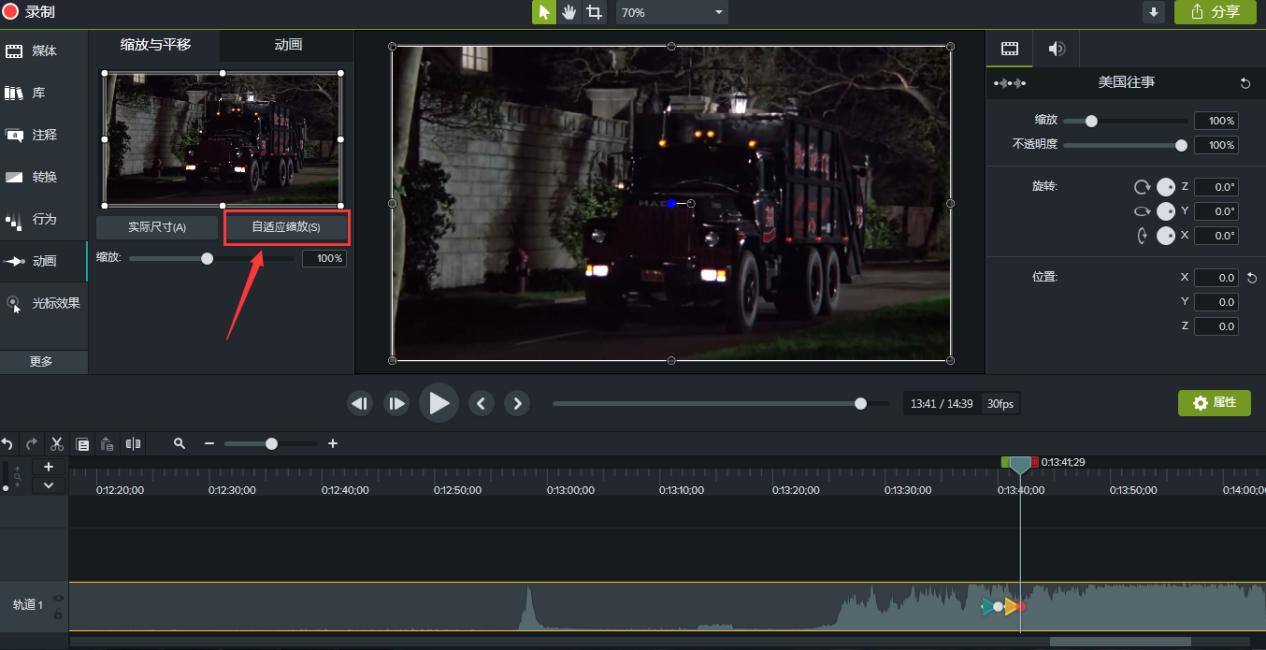This screenshot has width=1266, height=650.
Task: Adjust the 缩放 slider under zoom preview
Action: click(x=207, y=258)
